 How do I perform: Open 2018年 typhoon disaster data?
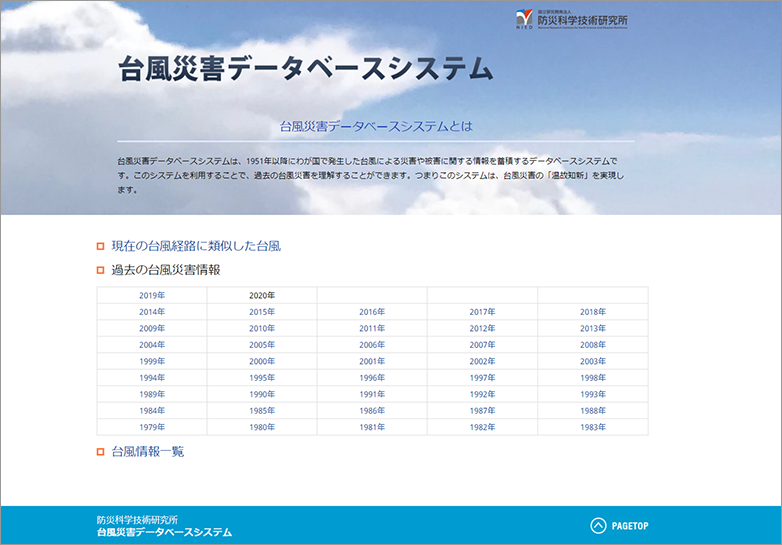(x=593, y=312)
